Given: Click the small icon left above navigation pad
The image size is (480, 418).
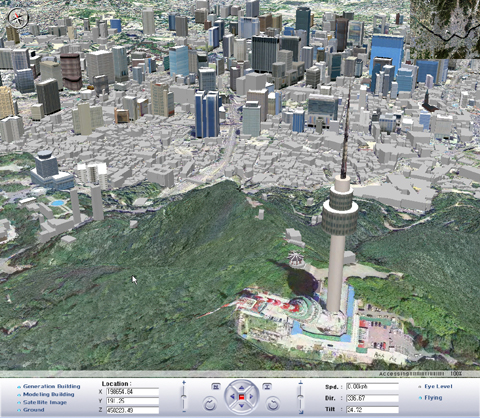Looking at the screenshot, I should tap(216, 387).
